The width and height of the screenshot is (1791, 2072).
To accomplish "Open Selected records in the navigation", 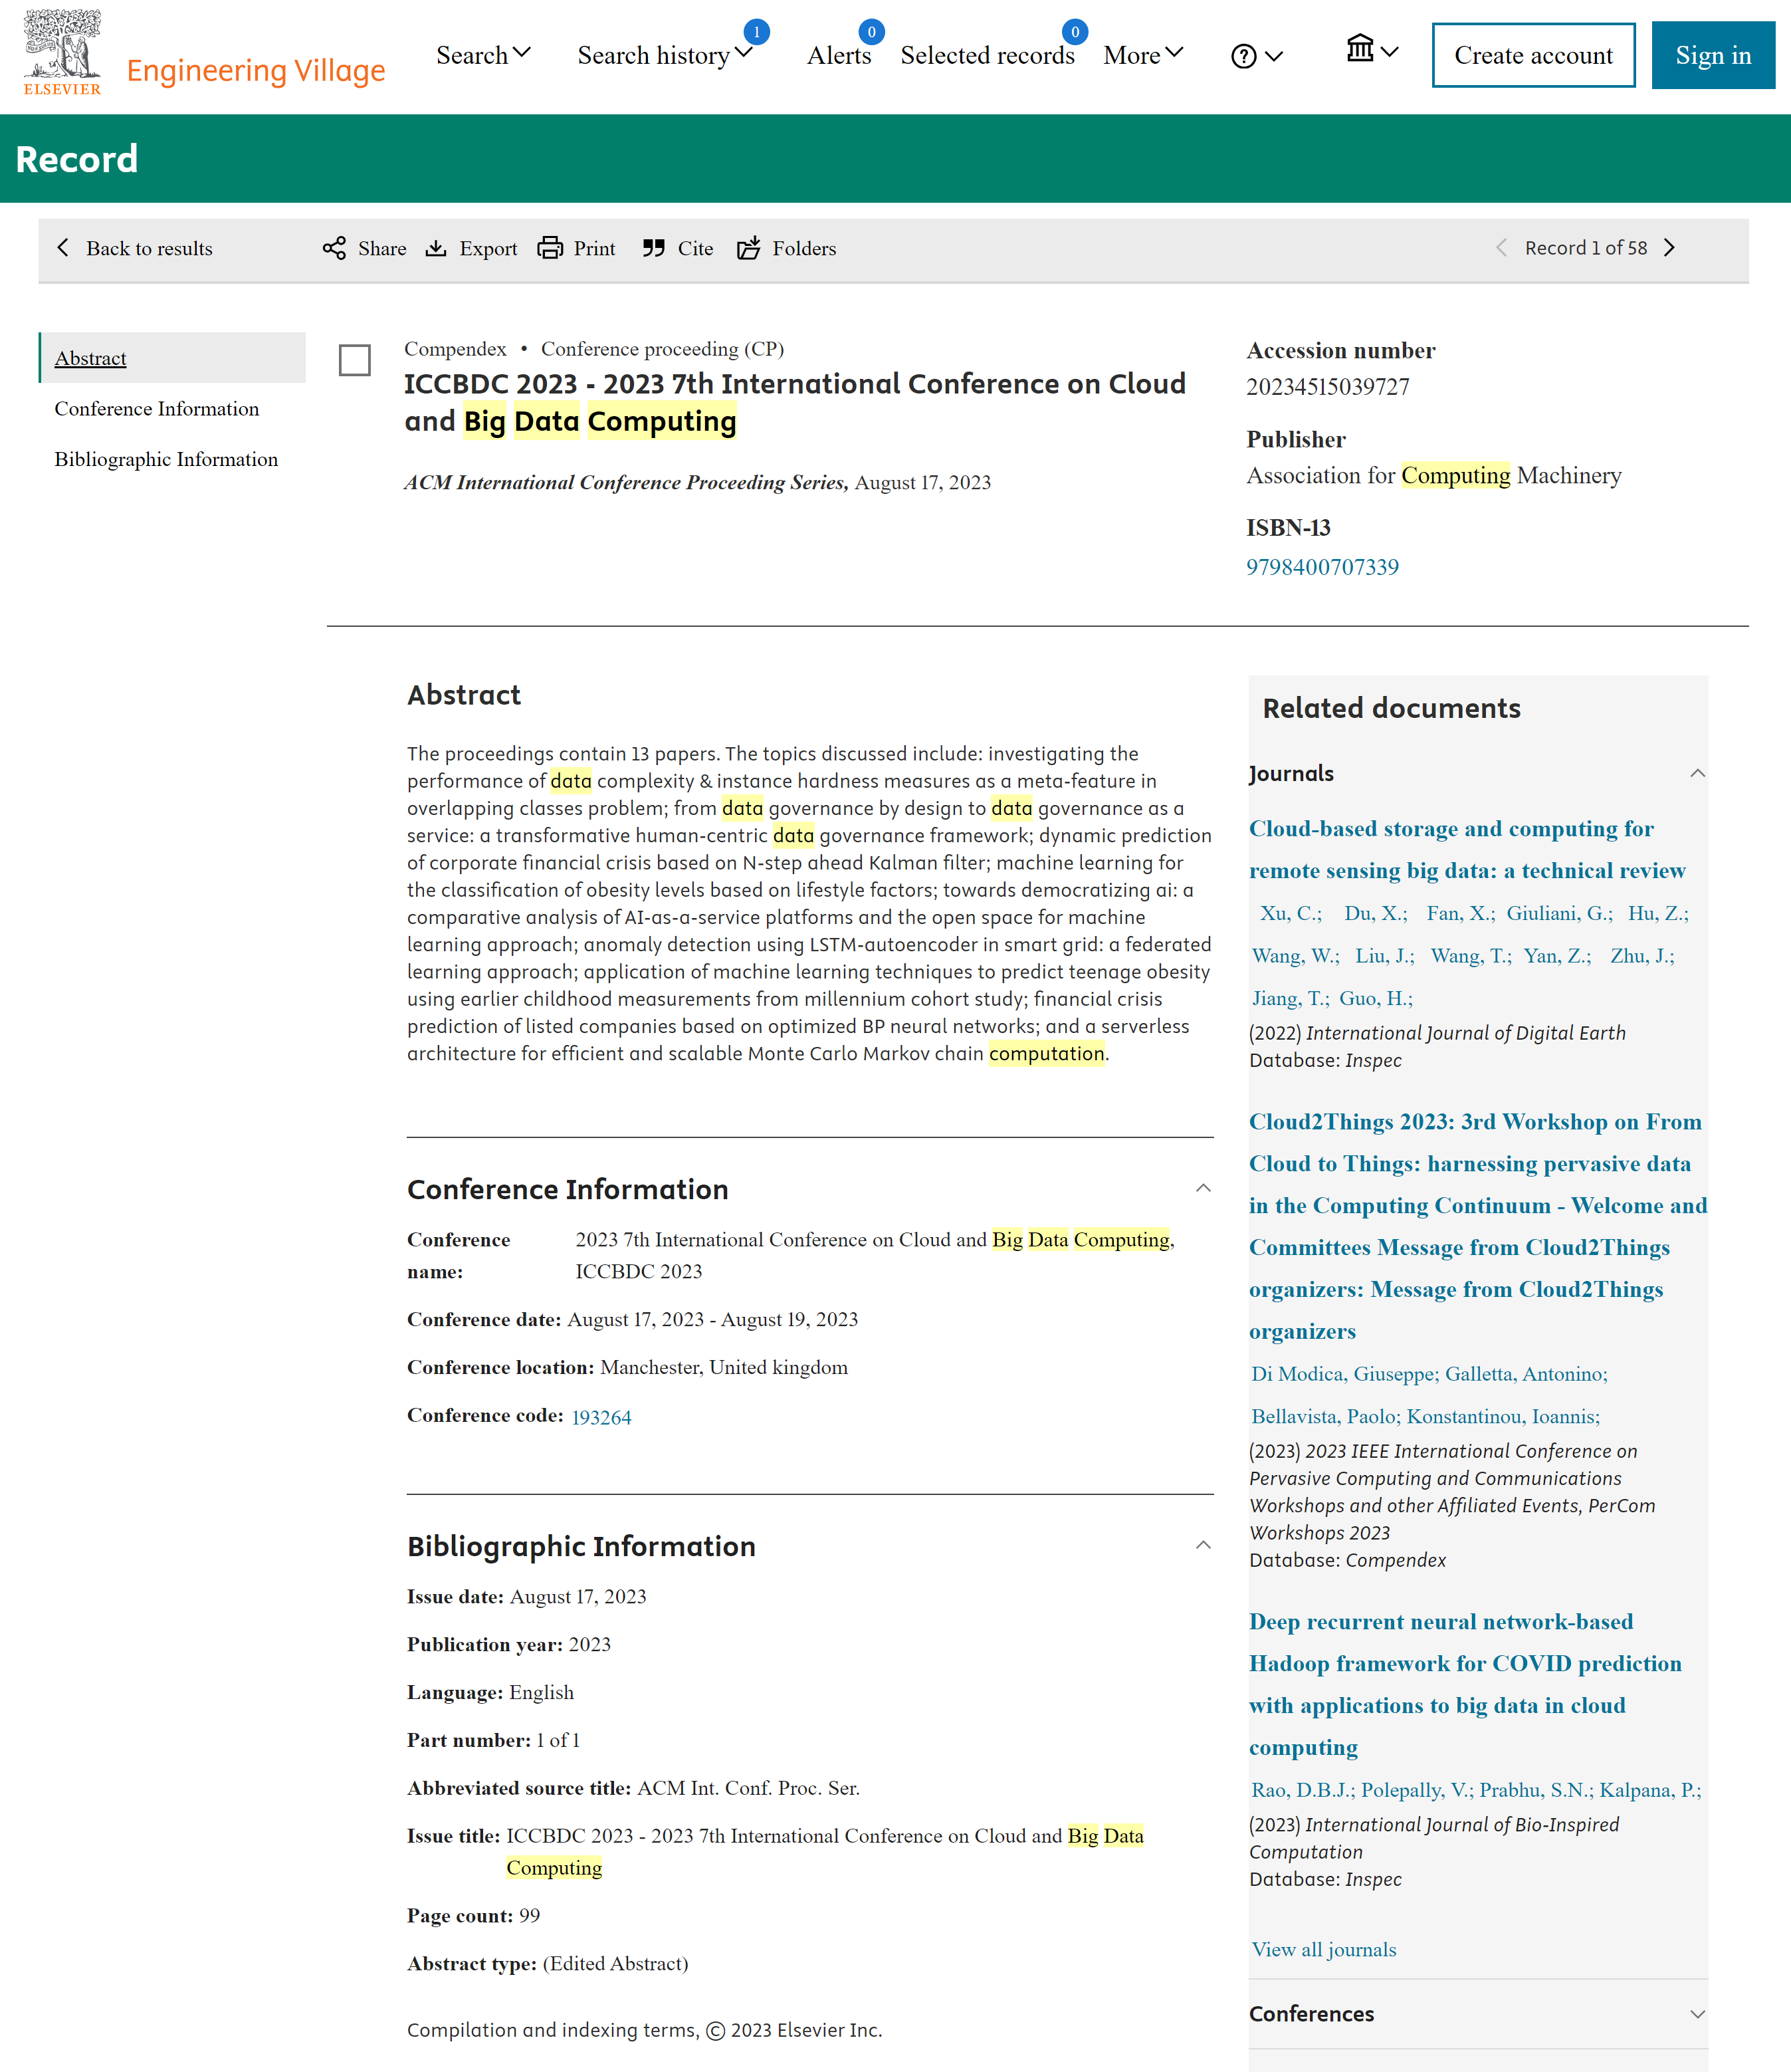I will click(x=987, y=55).
